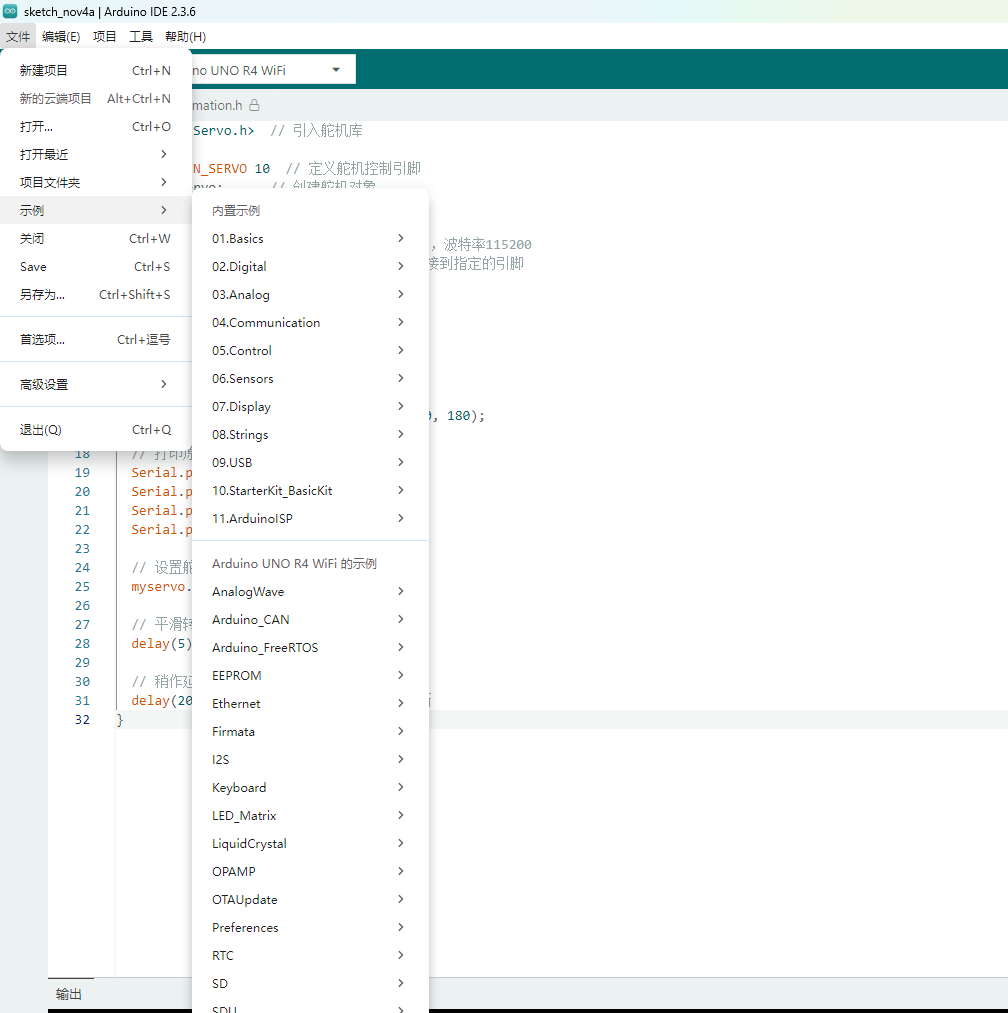This screenshot has height=1013, width=1008.
Task: Open LiquidCrystal examples submenu
Action: click(310, 844)
